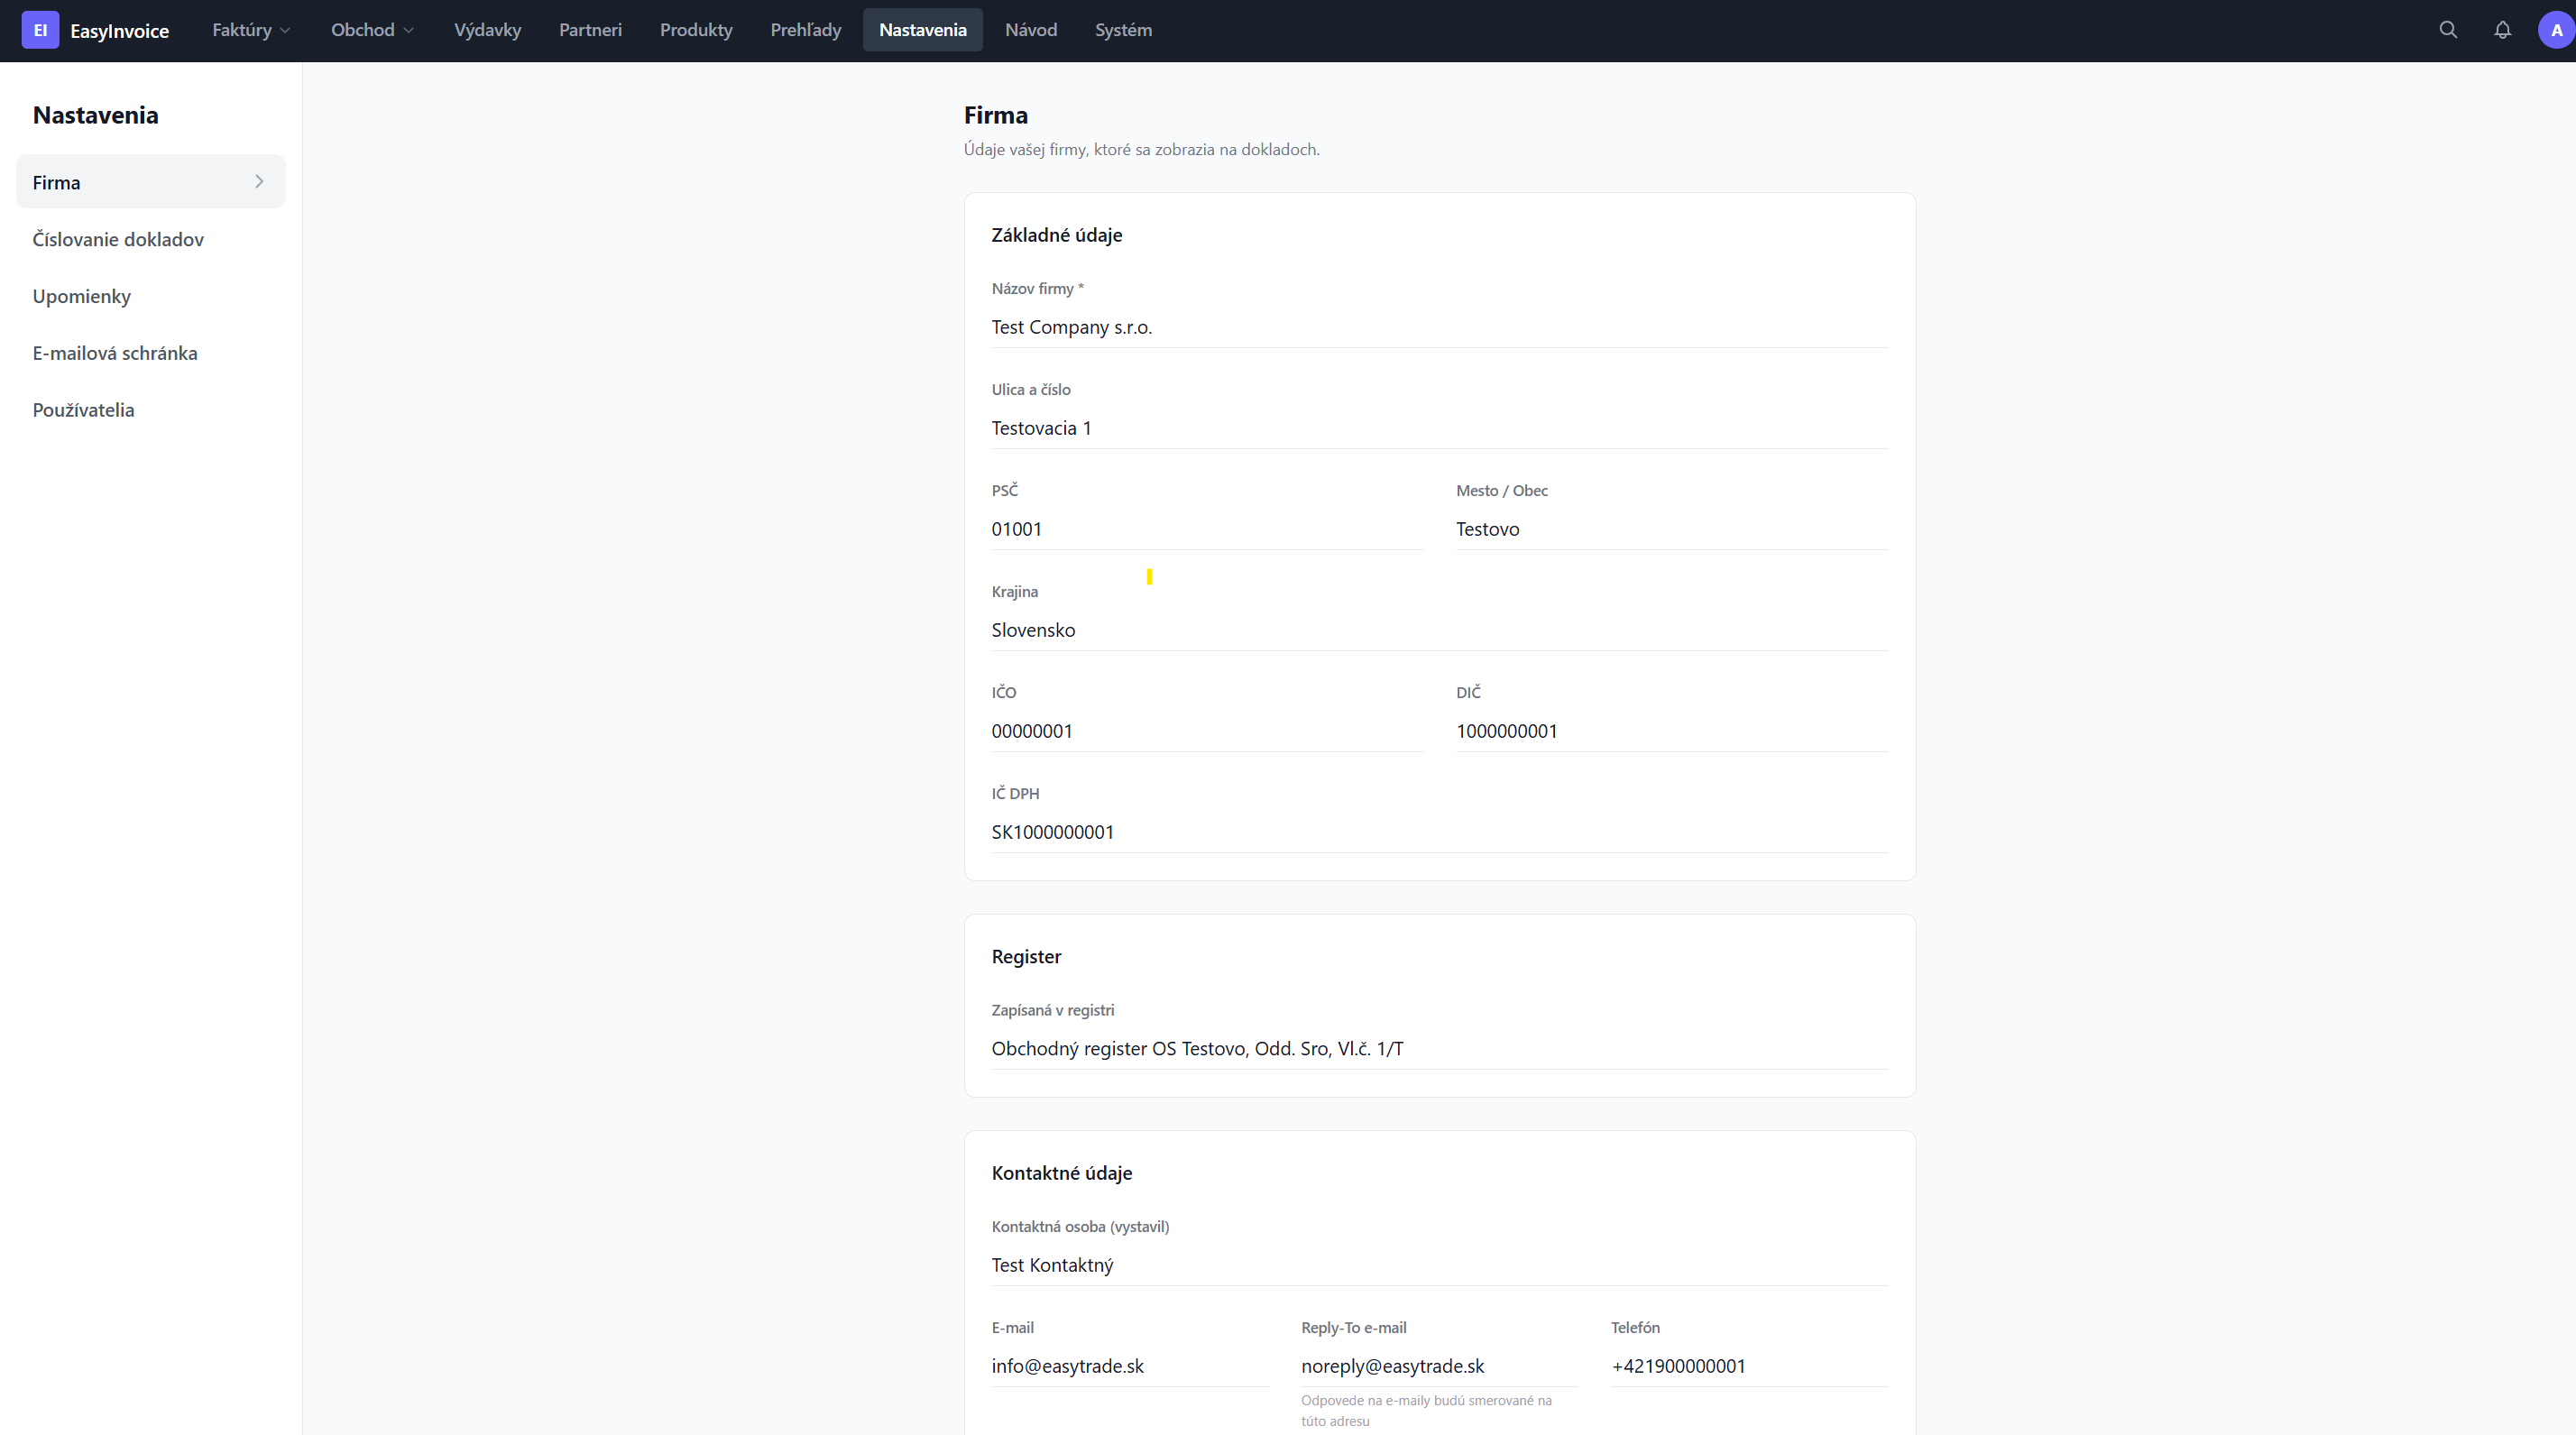Go to Výdavky in top navigation
Screen dimensions: 2576x1435
point(487,30)
